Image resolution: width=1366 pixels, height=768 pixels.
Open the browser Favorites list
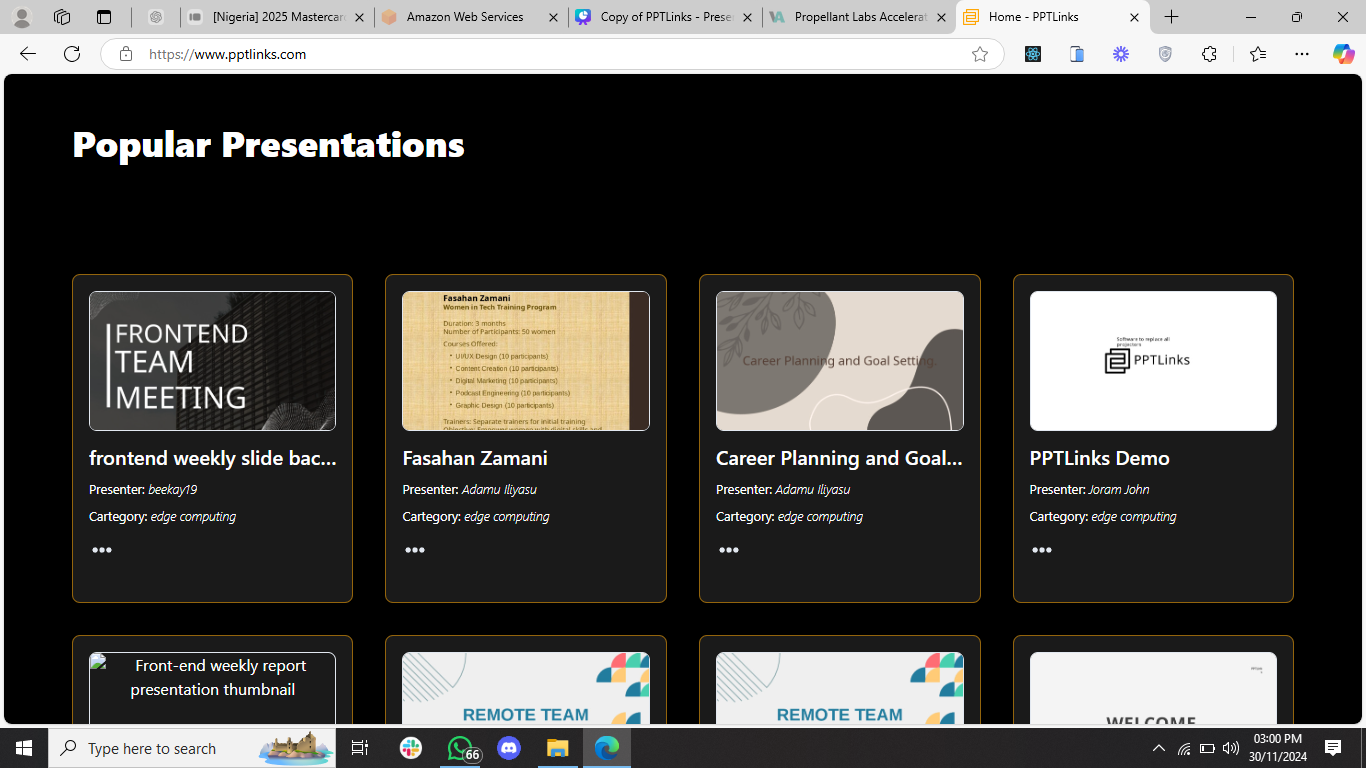tap(1258, 54)
